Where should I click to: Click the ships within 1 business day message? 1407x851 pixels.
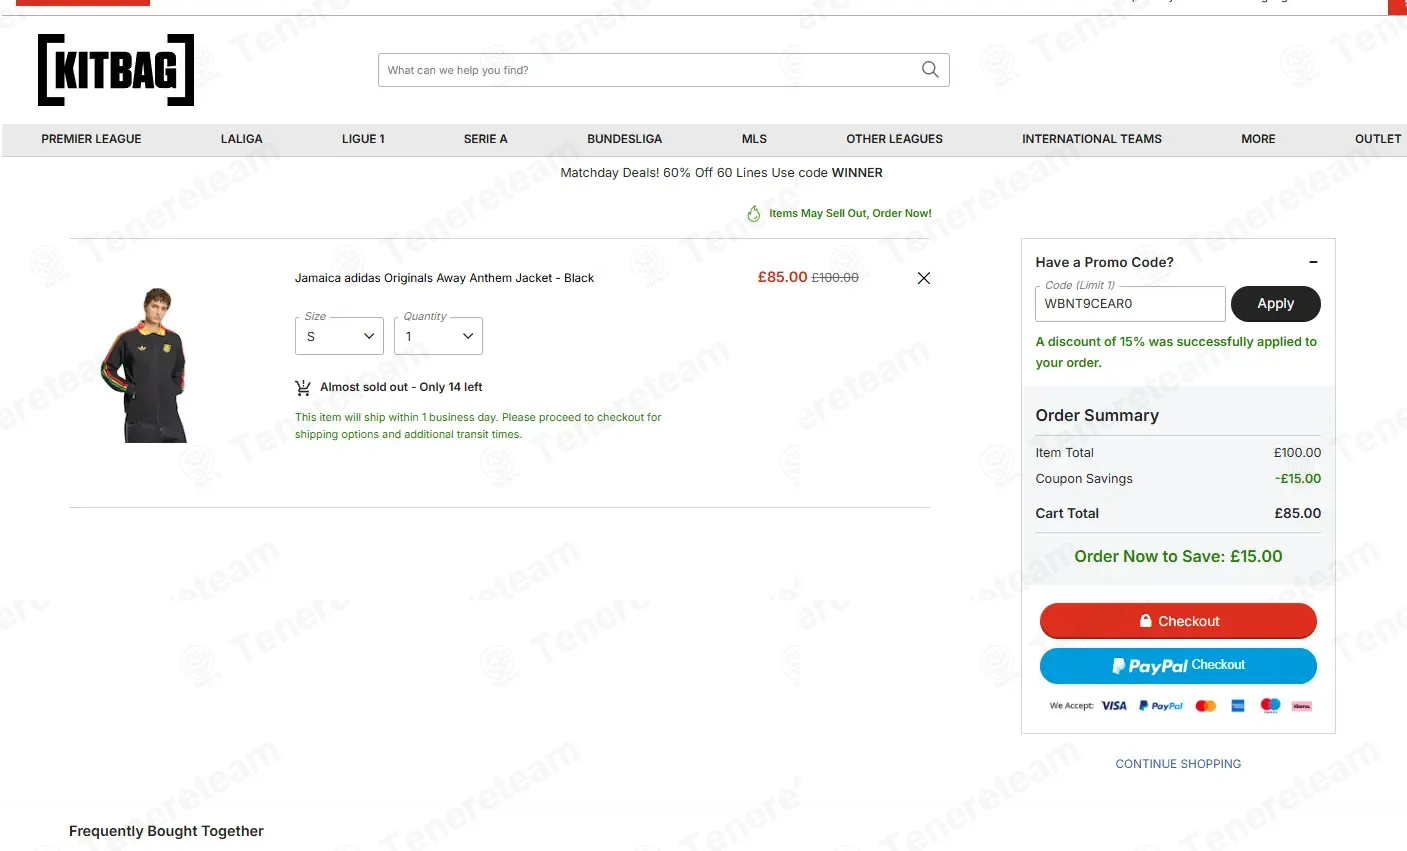click(478, 426)
